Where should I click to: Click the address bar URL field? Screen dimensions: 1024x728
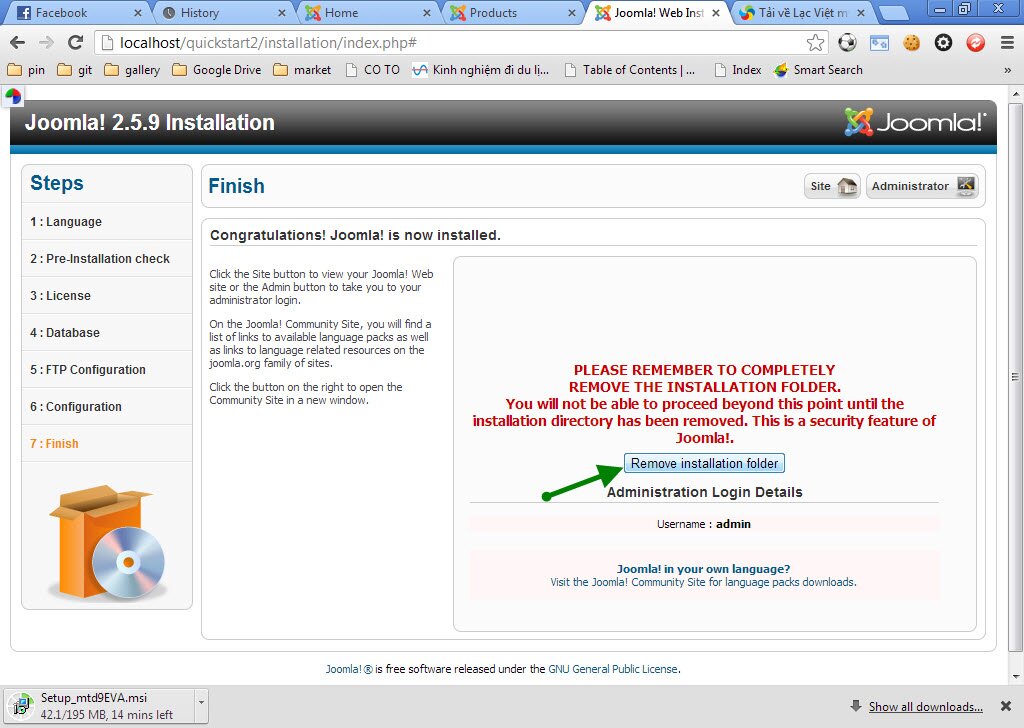click(450, 42)
